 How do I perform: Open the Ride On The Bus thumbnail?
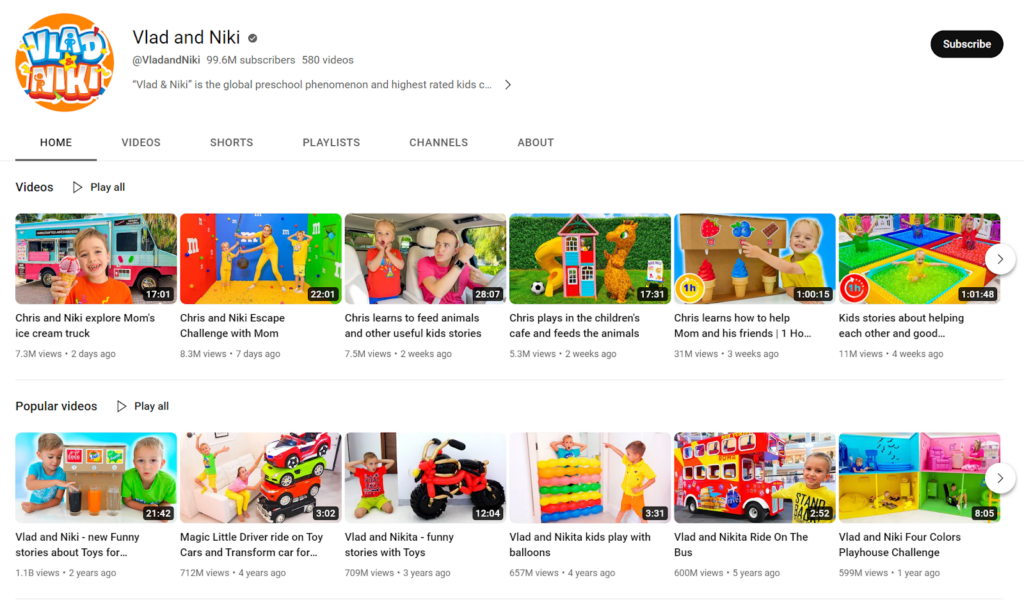pos(754,478)
